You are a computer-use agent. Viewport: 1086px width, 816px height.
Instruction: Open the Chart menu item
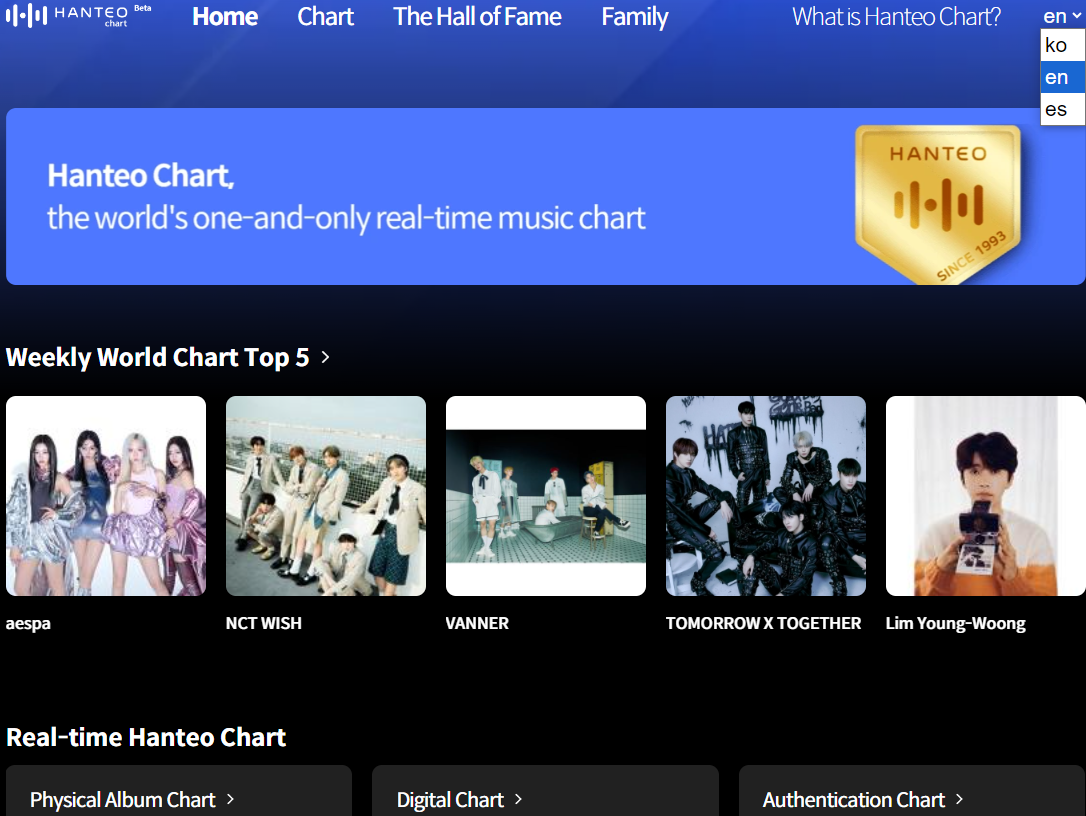(x=326, y=17)
